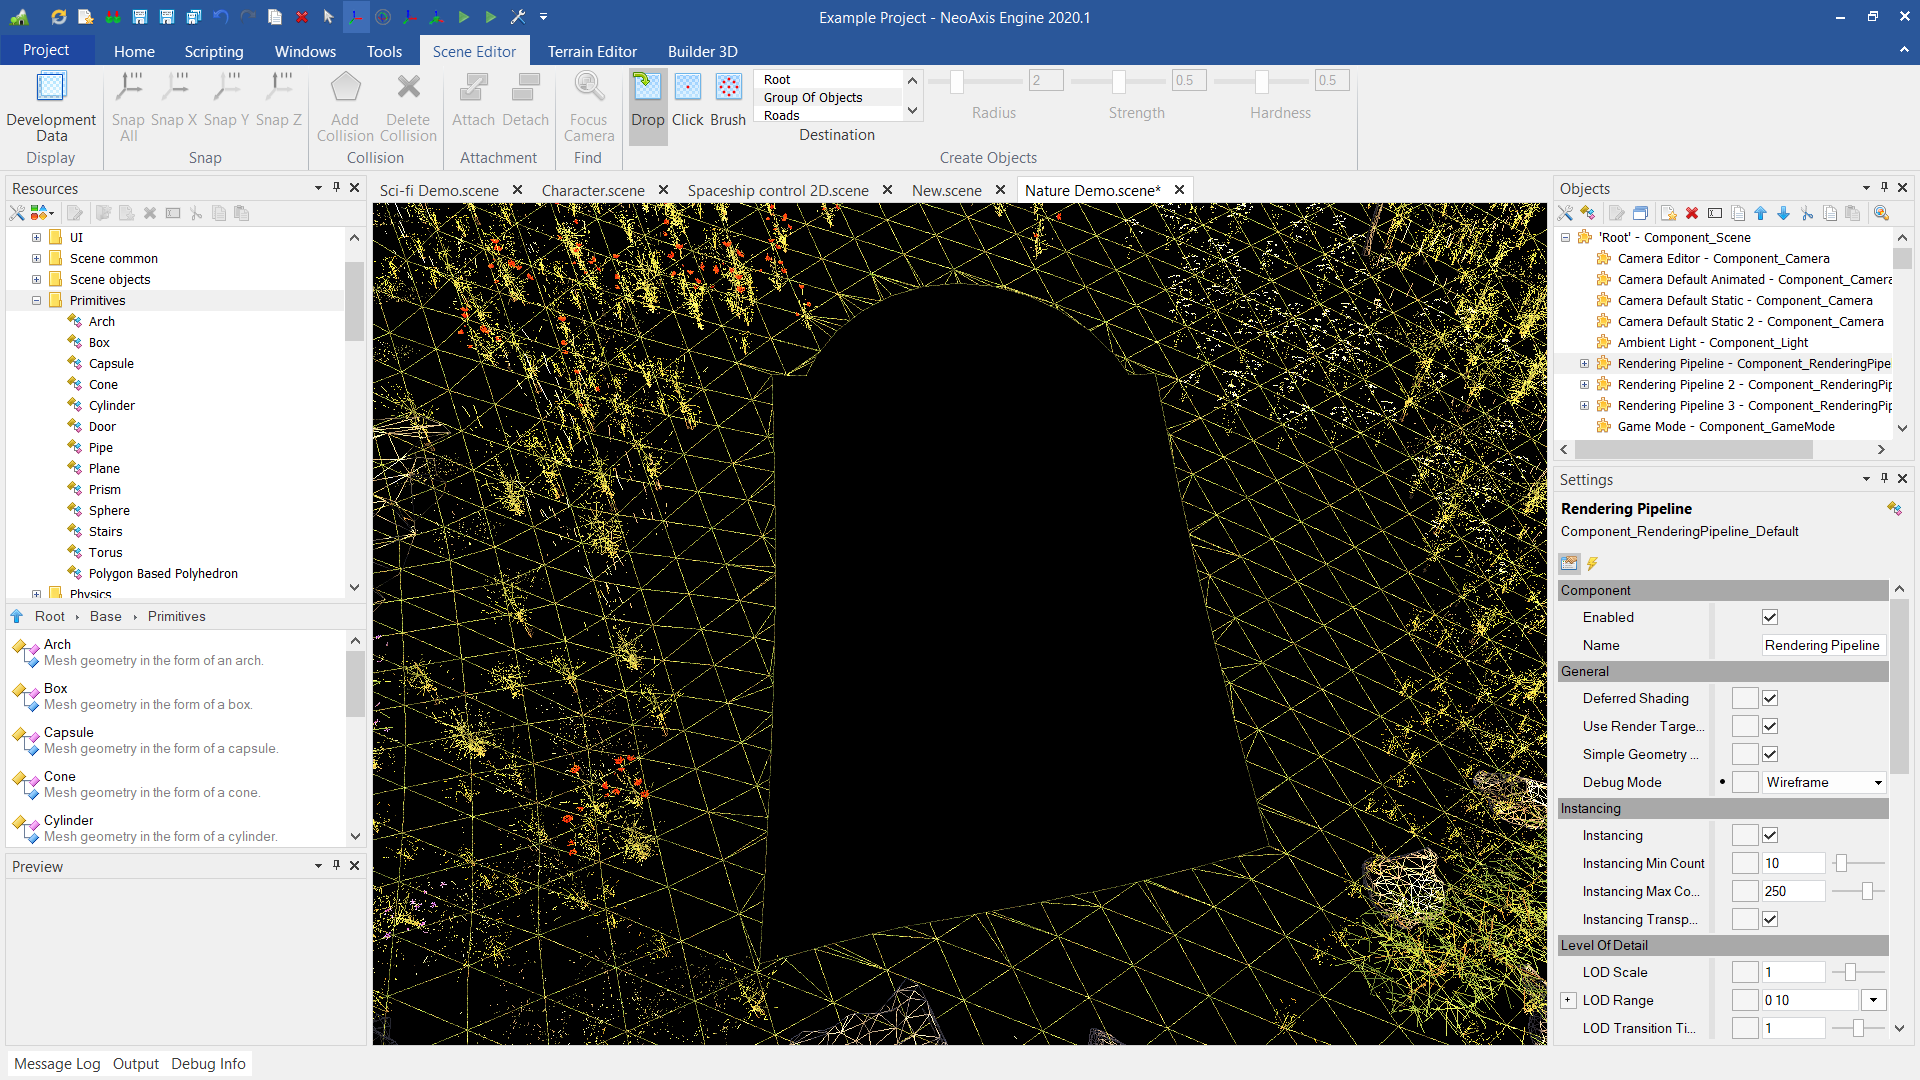
Task: Adjust the Instancing Max Count slider
Action: 1866,891
